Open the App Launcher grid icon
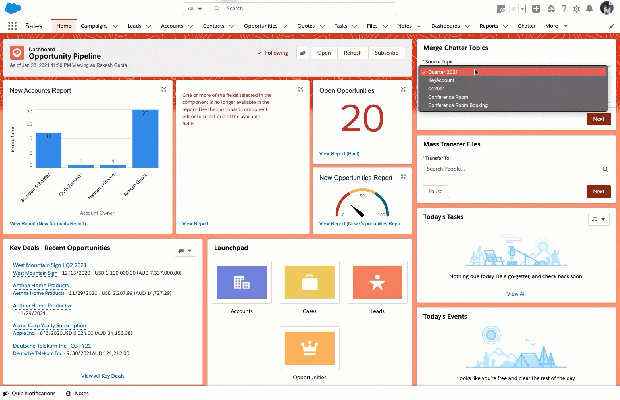The width and height of the screenshot is (620, 400). (12, 26)
